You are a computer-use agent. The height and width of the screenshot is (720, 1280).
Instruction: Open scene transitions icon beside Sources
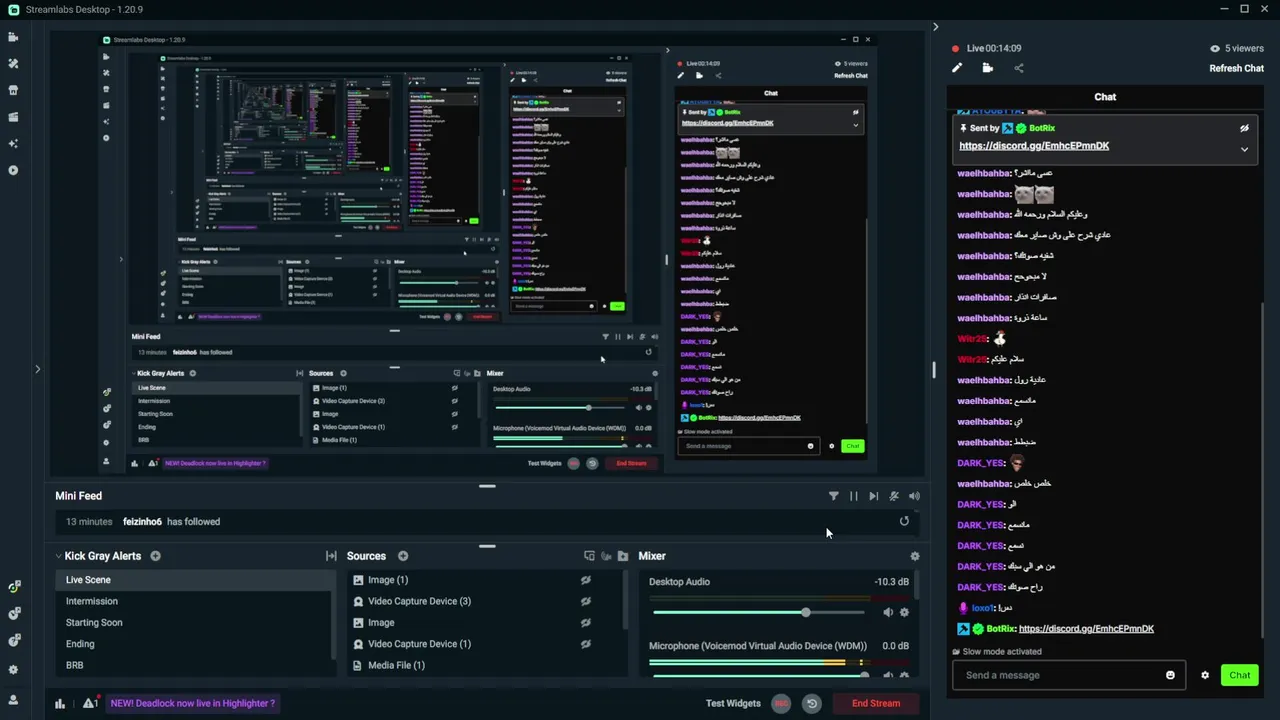click(331, 556)
